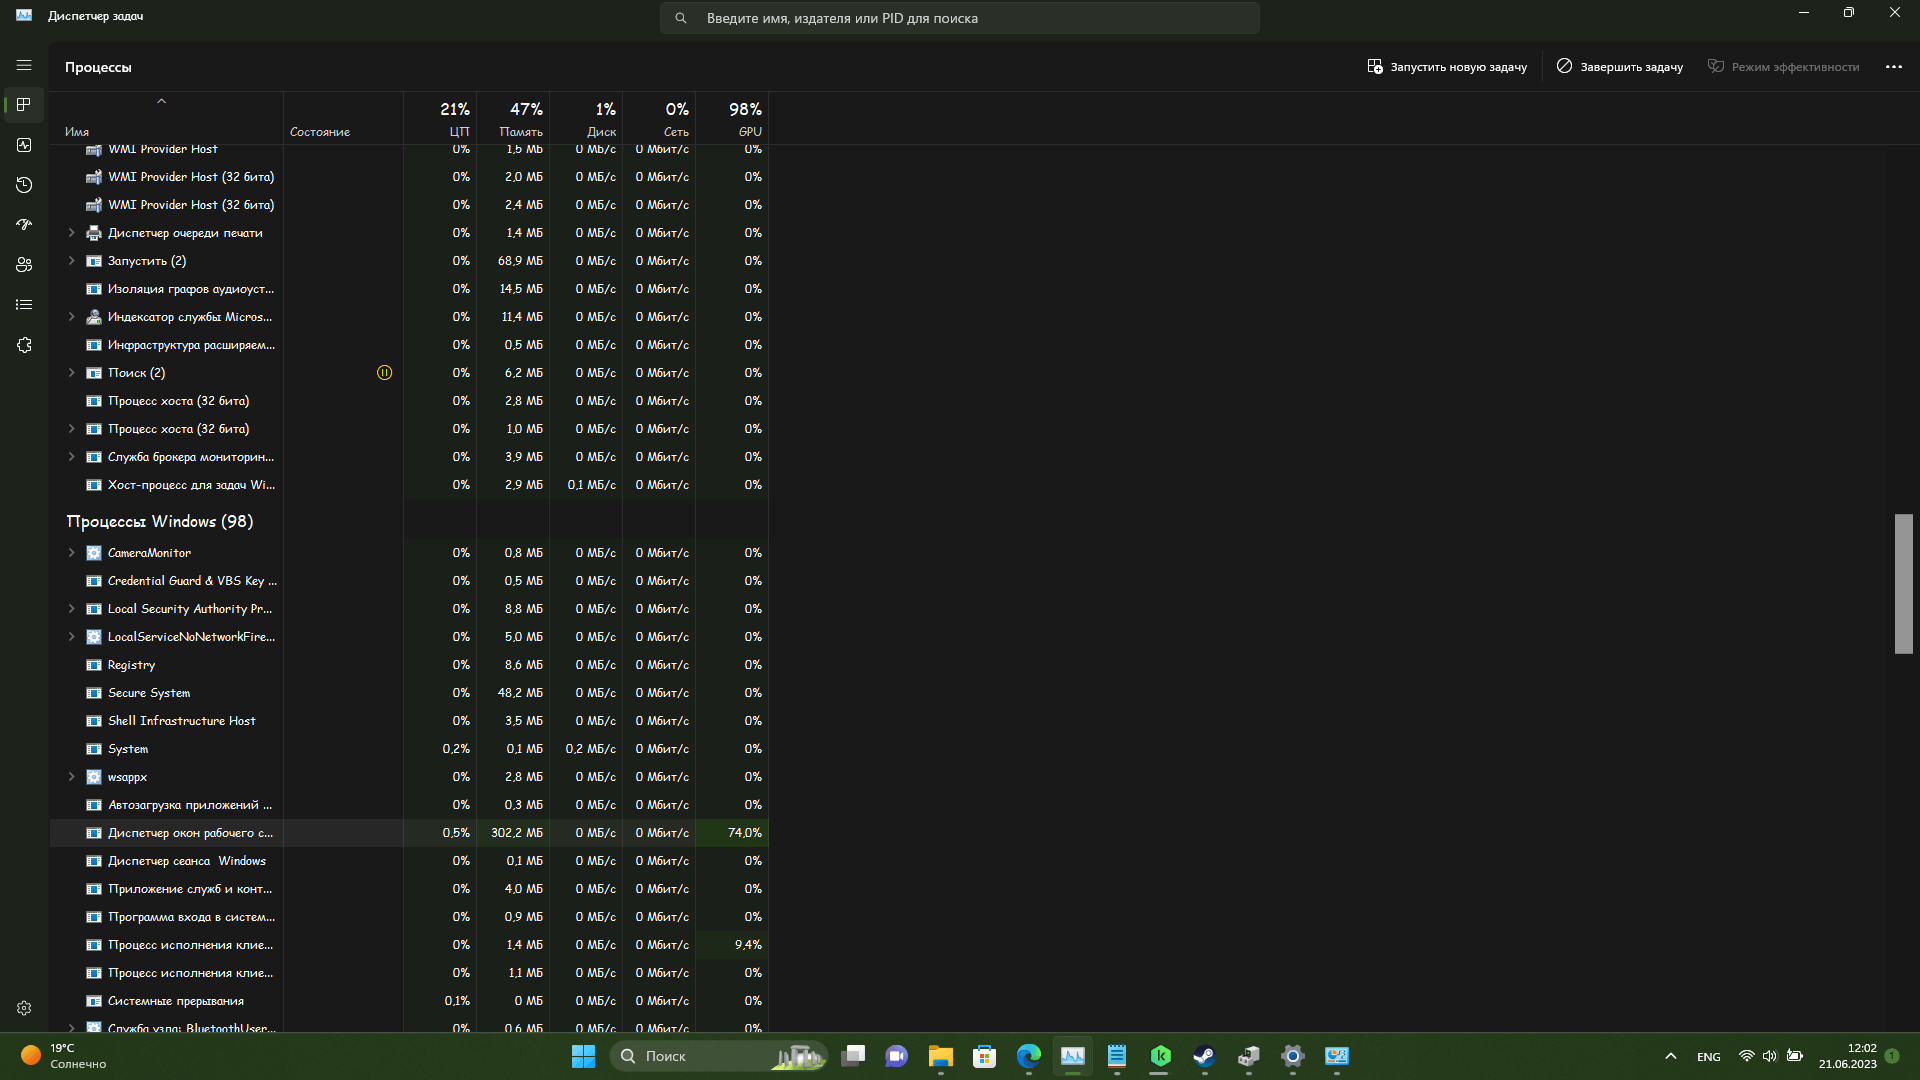Image resolution: width=1920 pixels, height=1080 pixels.
Task: Expand Local Security Authority Process row
Action: [71, 609]
